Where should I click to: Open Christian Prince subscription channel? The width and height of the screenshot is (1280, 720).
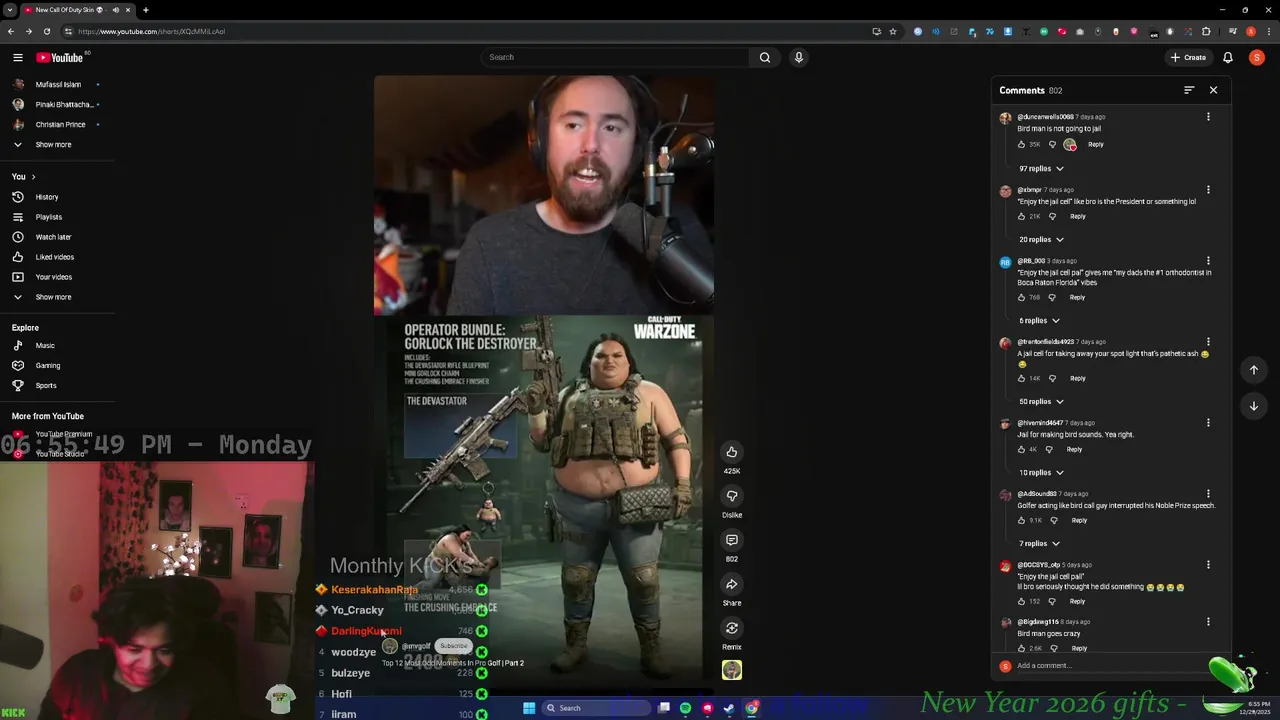click(x=58, y=124)
